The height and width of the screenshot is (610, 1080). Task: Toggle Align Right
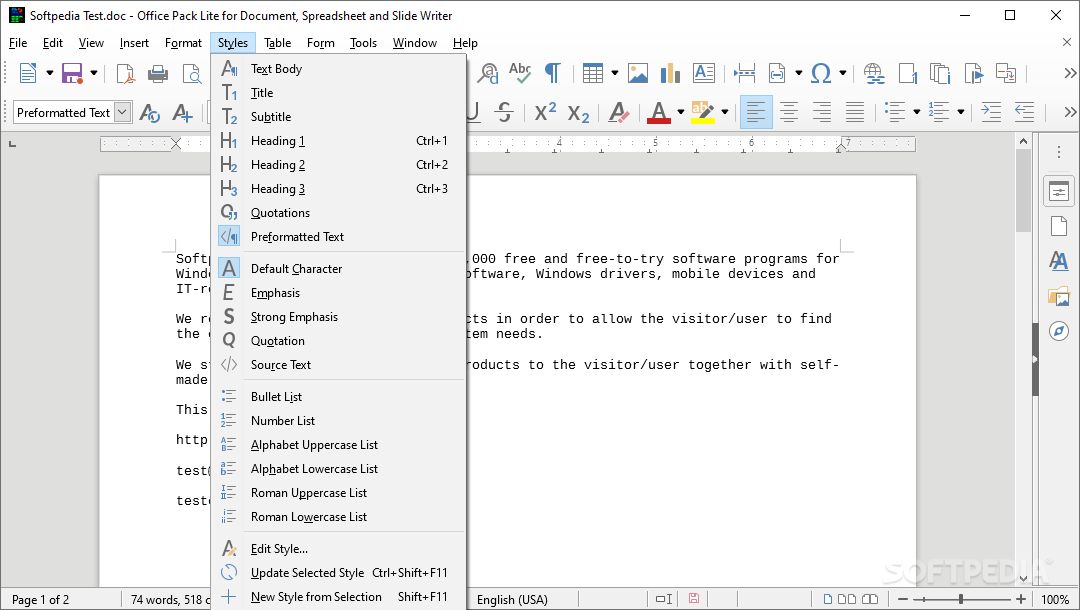(822, 112)
